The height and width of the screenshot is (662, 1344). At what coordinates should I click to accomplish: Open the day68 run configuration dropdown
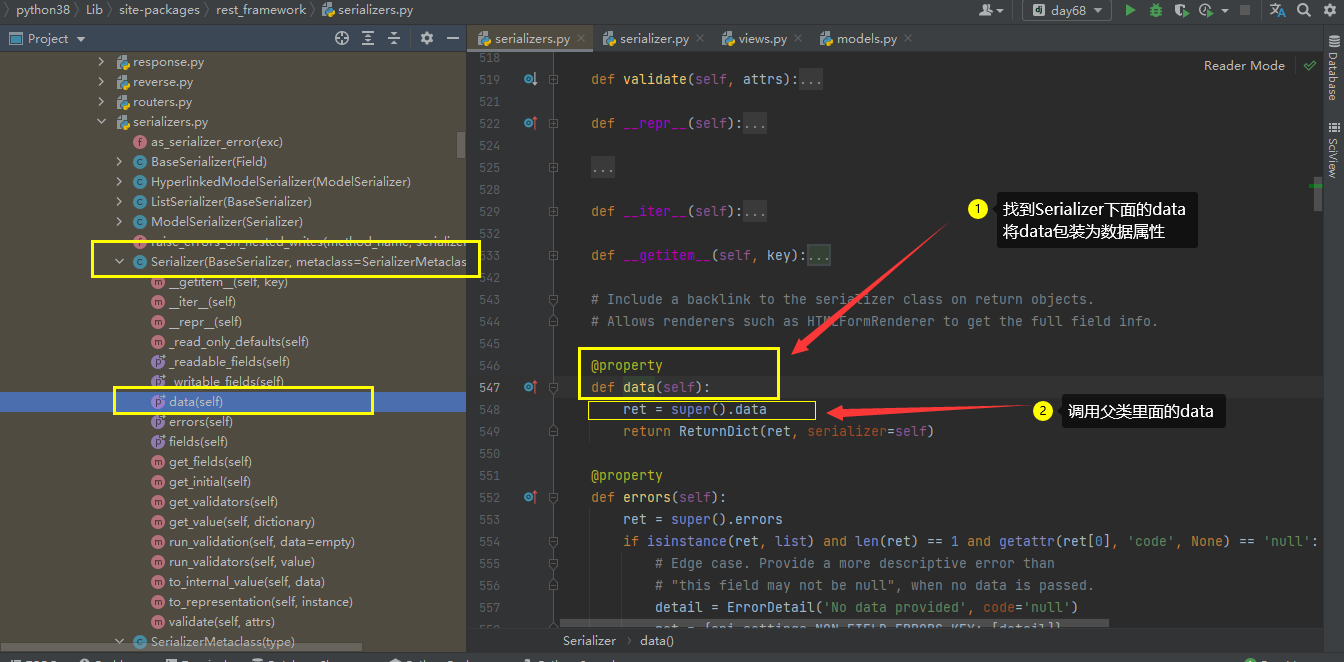tap(1067, 10)
